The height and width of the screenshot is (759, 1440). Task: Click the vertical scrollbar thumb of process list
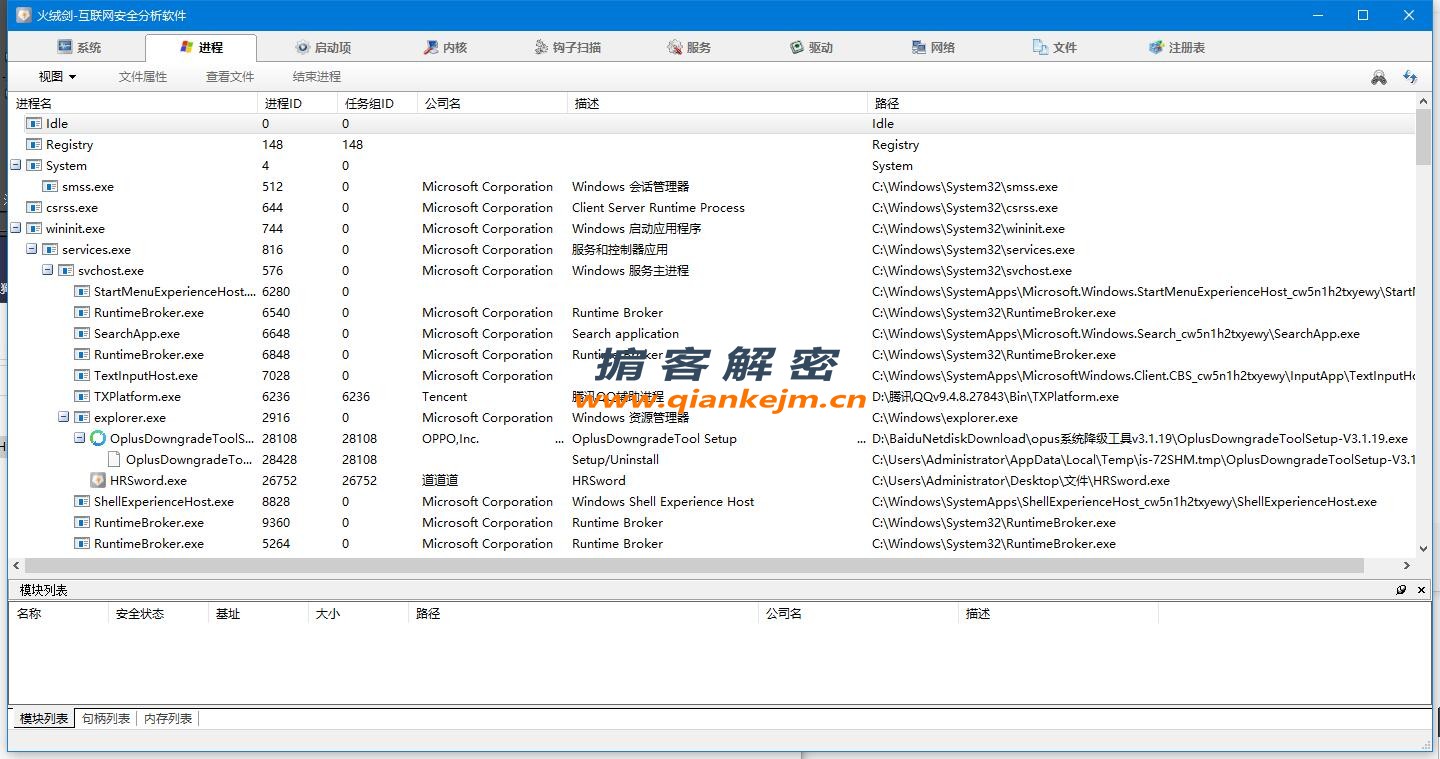(x=1423, y=137)
